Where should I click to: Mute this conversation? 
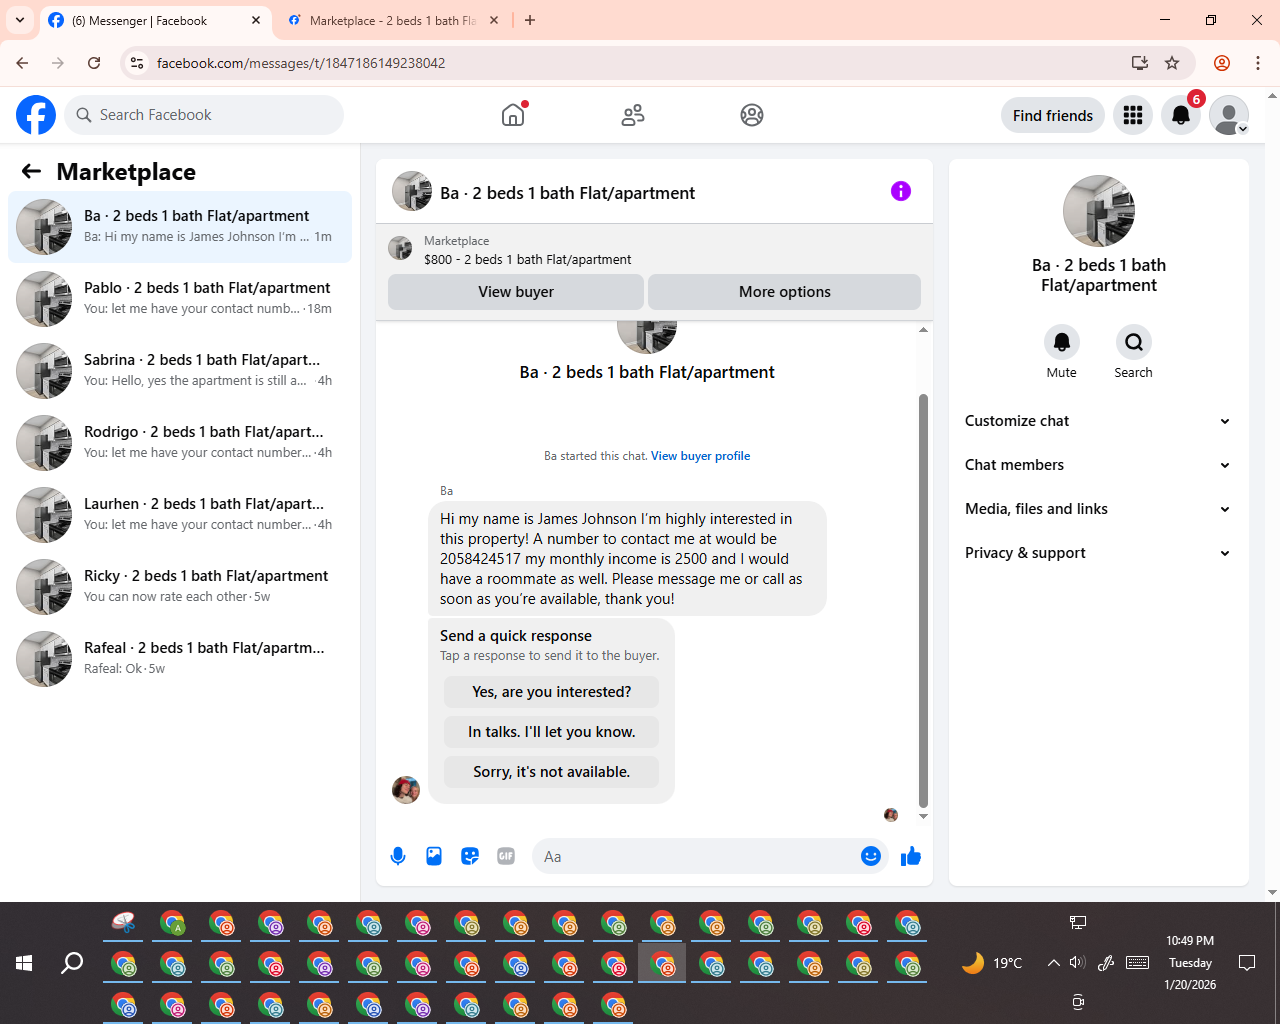[x=1062, y=342]
